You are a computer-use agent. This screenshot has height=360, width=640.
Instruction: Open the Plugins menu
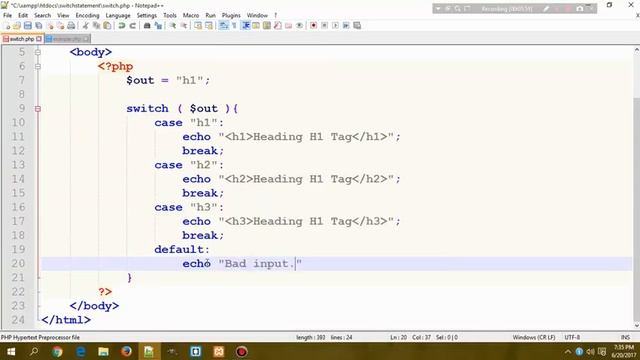[231, 15]
